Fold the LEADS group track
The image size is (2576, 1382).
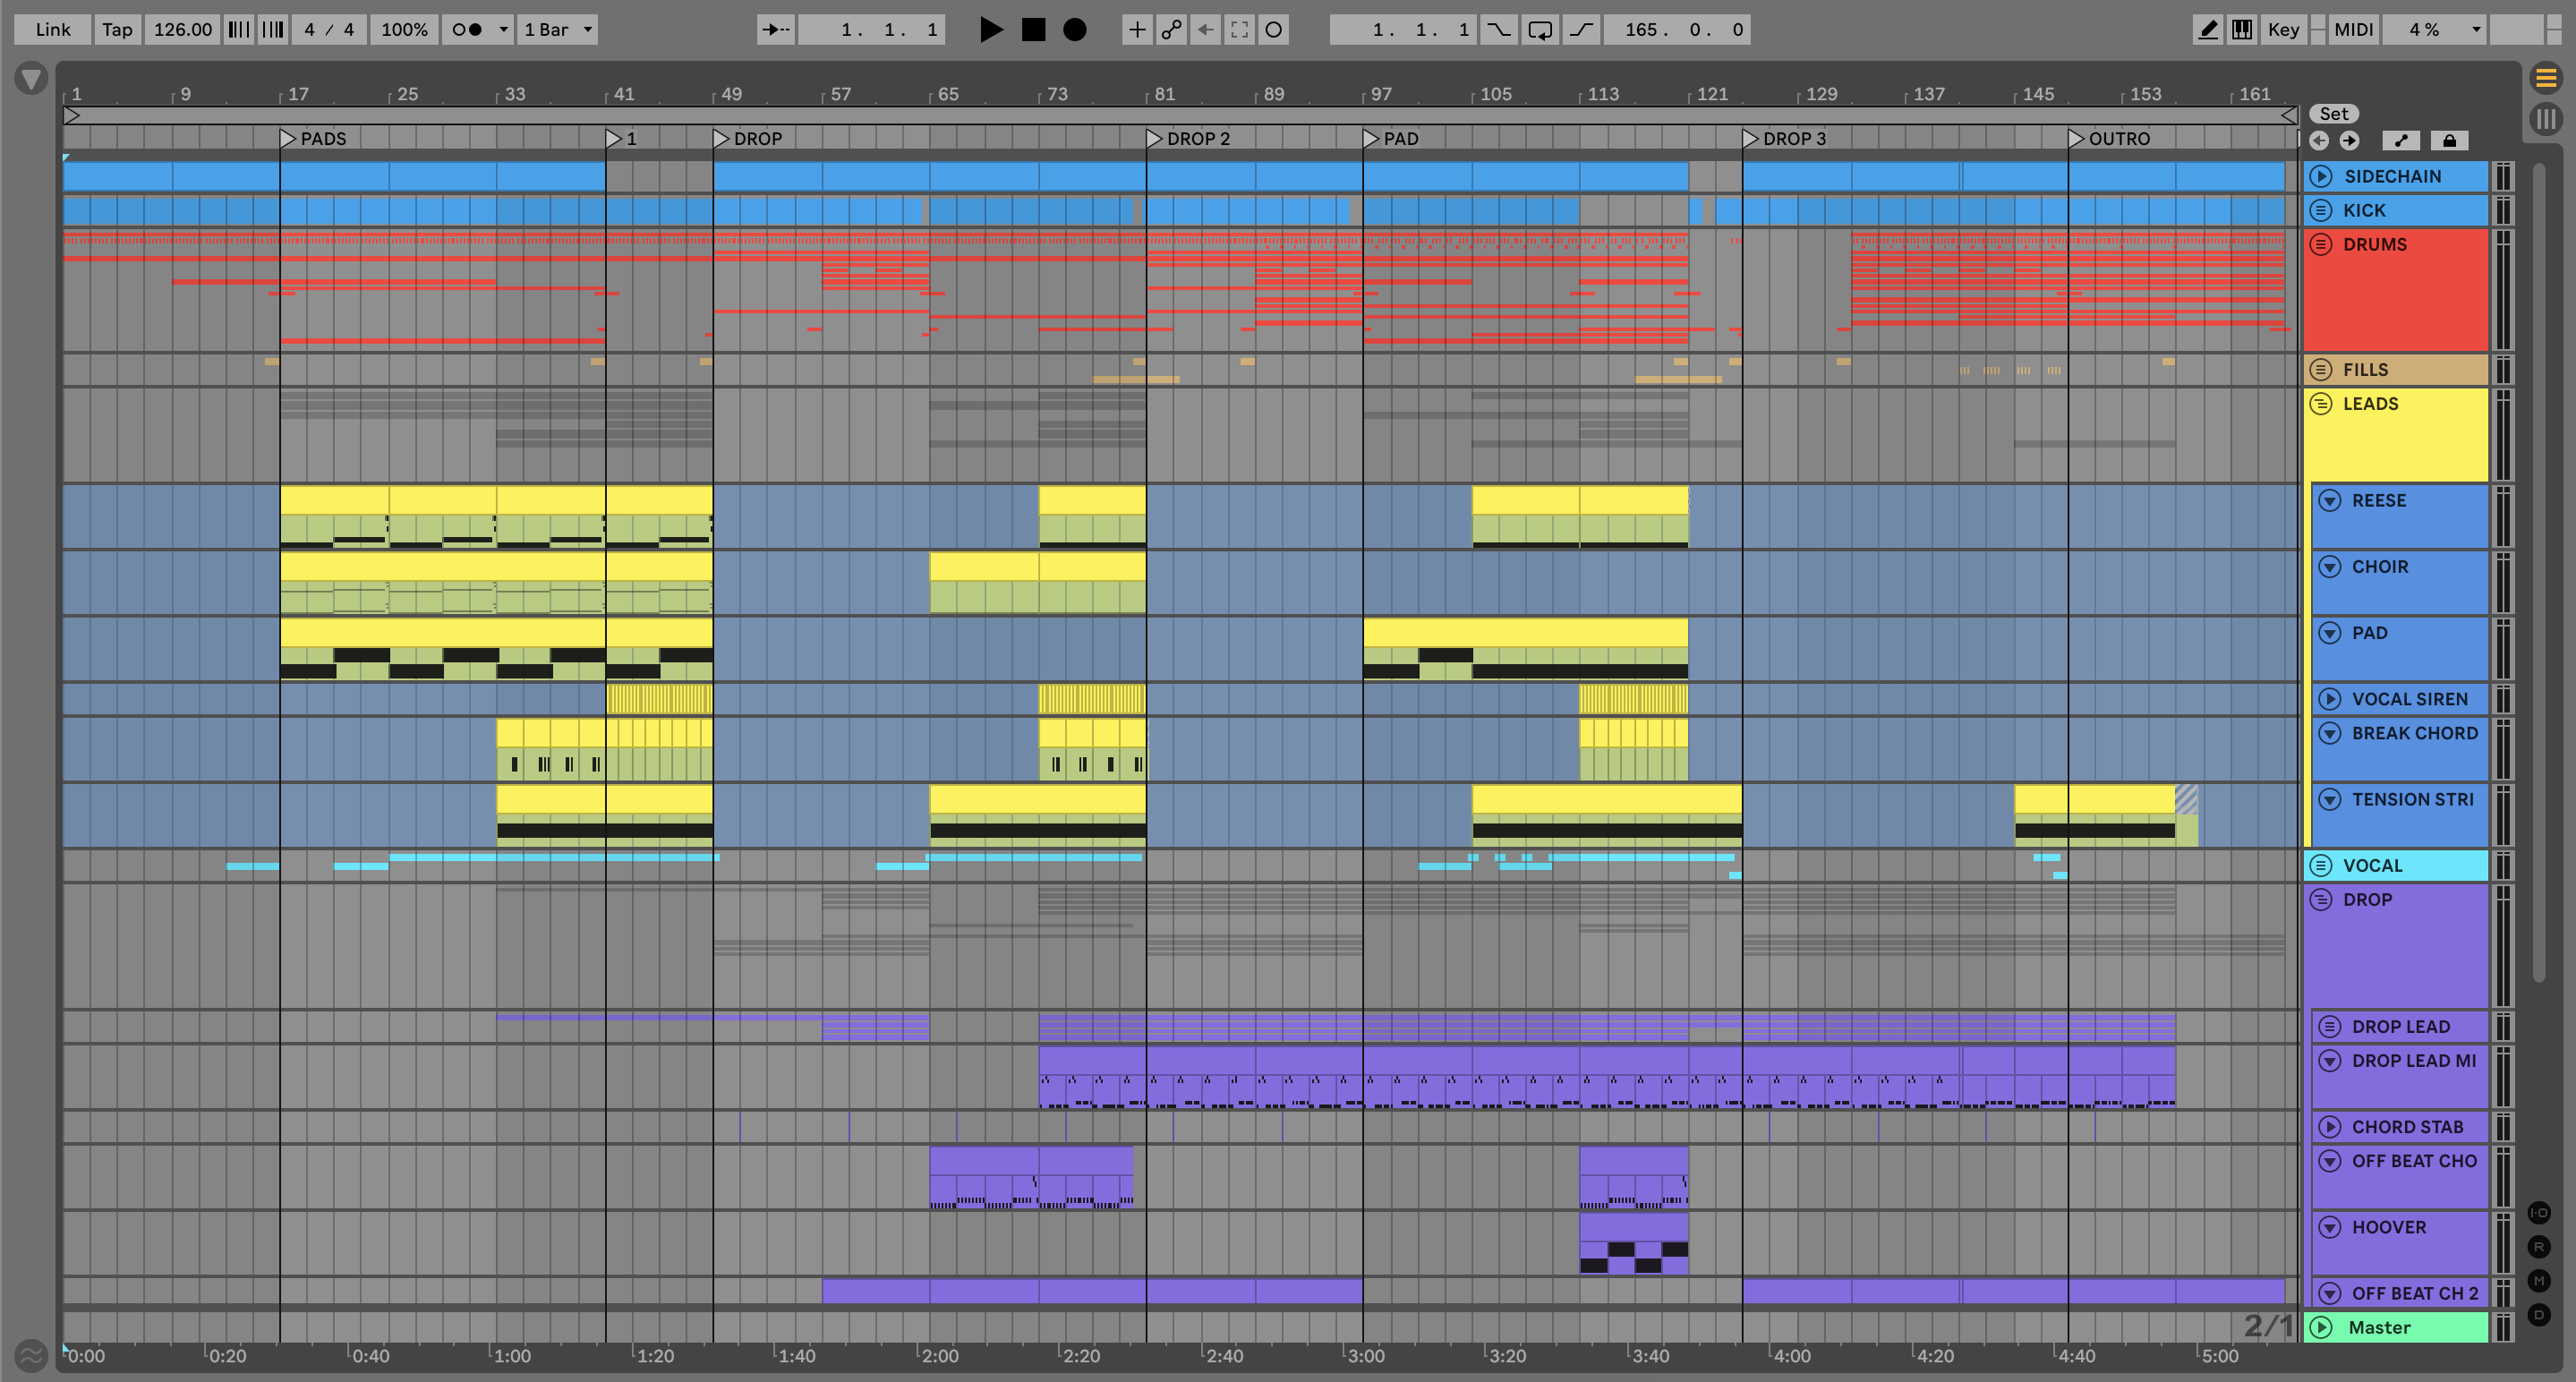pyautogui.click(x=2321, y=404)
